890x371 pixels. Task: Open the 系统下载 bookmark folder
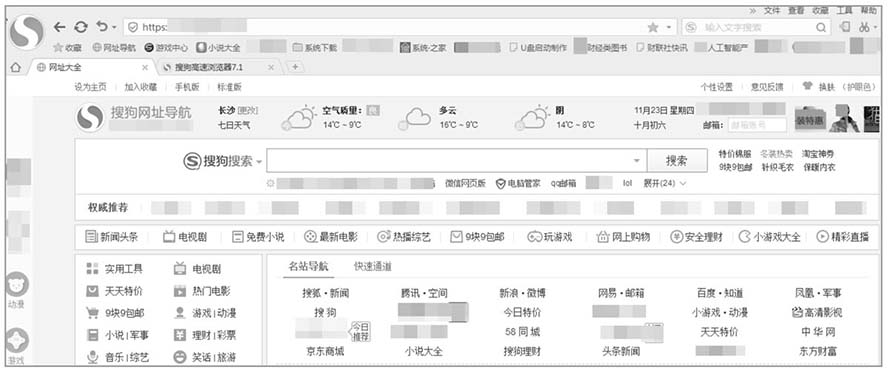coord(315,48)
